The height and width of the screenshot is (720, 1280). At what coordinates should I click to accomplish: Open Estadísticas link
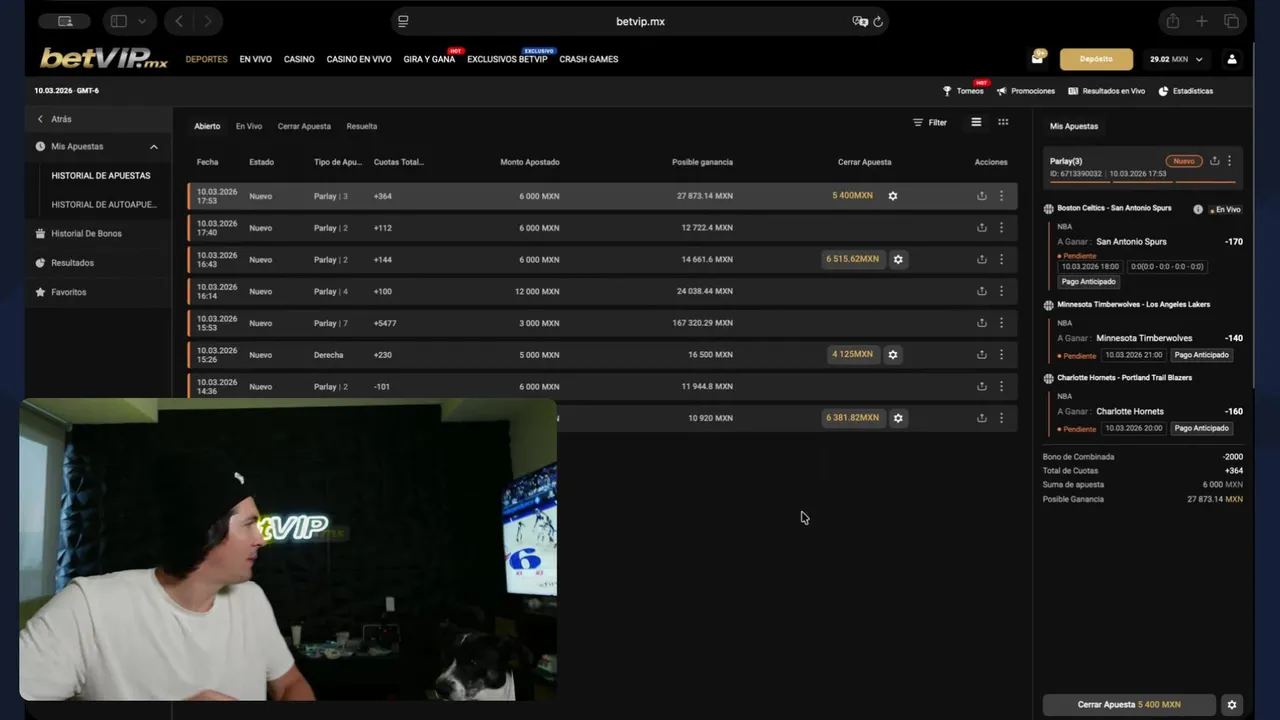(x=1186, y=91)
